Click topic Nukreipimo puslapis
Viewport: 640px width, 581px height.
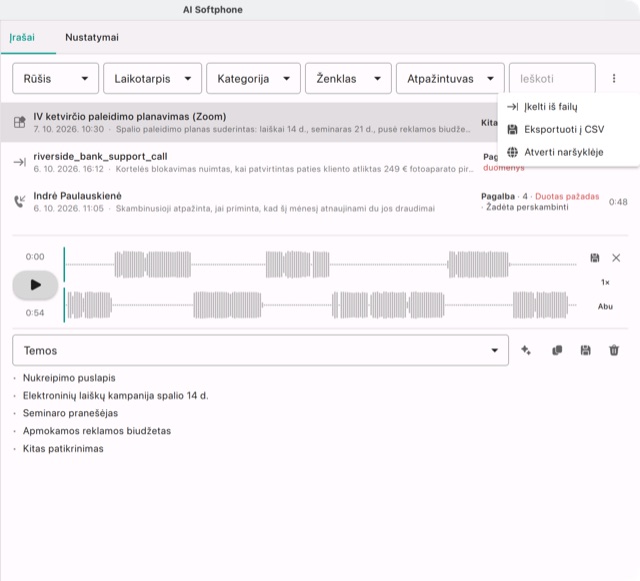(69, 378)
